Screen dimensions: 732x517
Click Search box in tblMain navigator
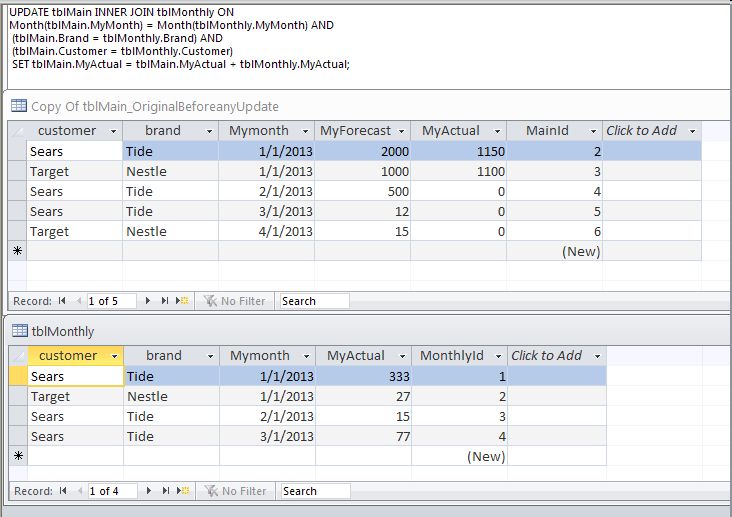point(314,301)
